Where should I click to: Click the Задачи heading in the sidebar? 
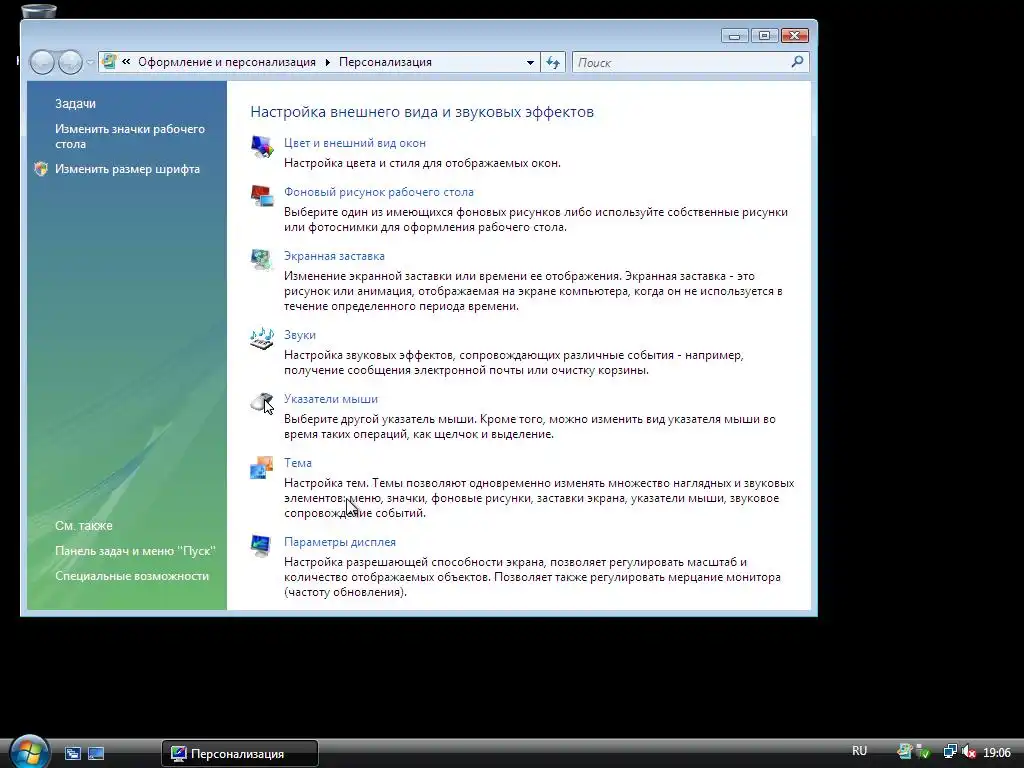(x=75, y=104)
